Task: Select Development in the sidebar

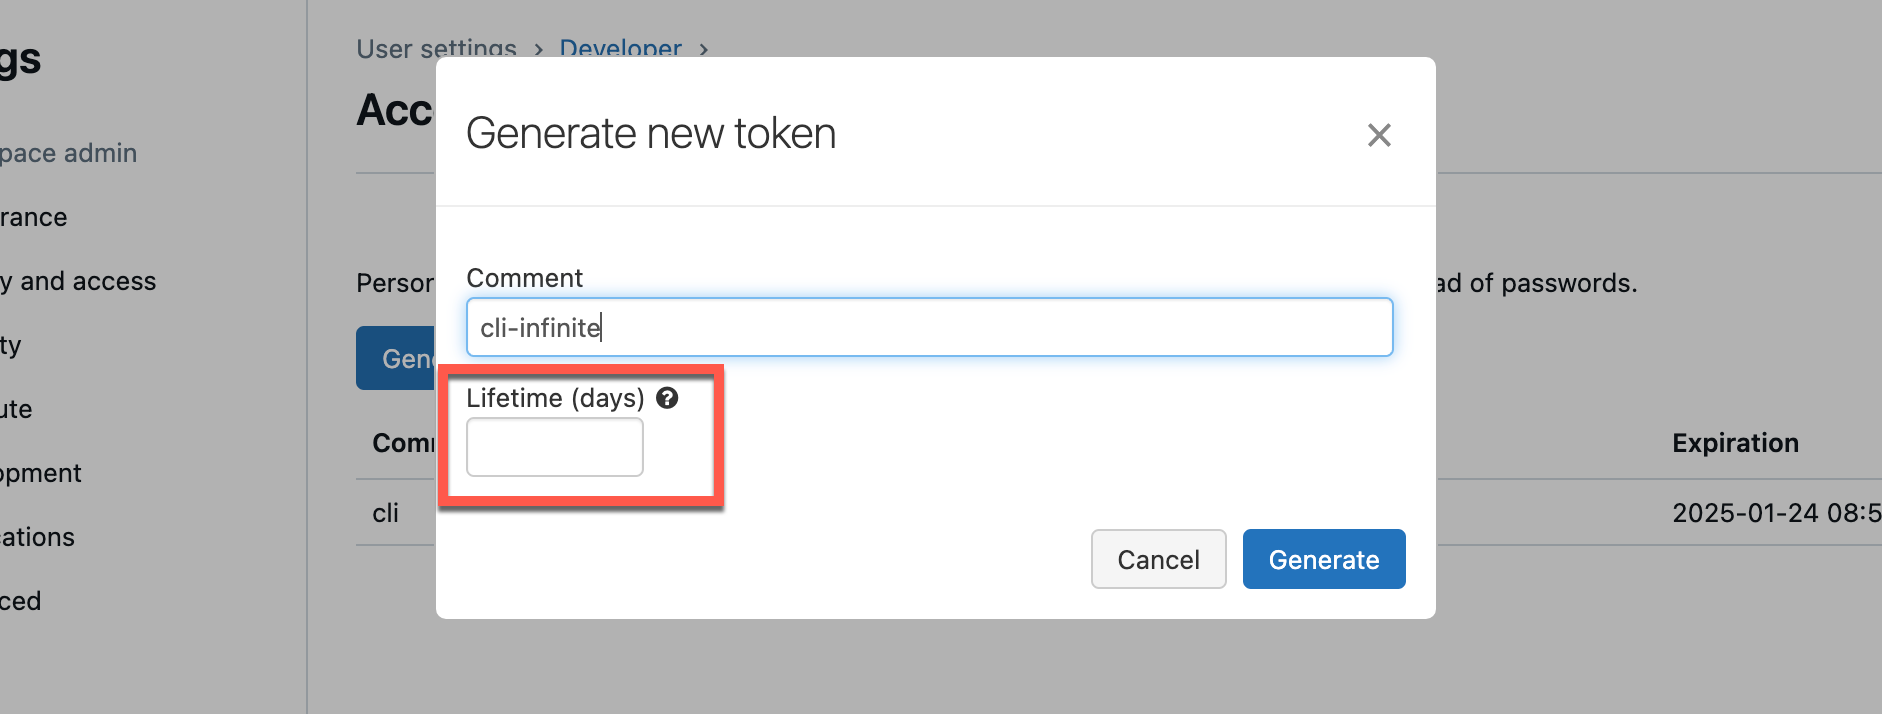Action: [40, 473]
